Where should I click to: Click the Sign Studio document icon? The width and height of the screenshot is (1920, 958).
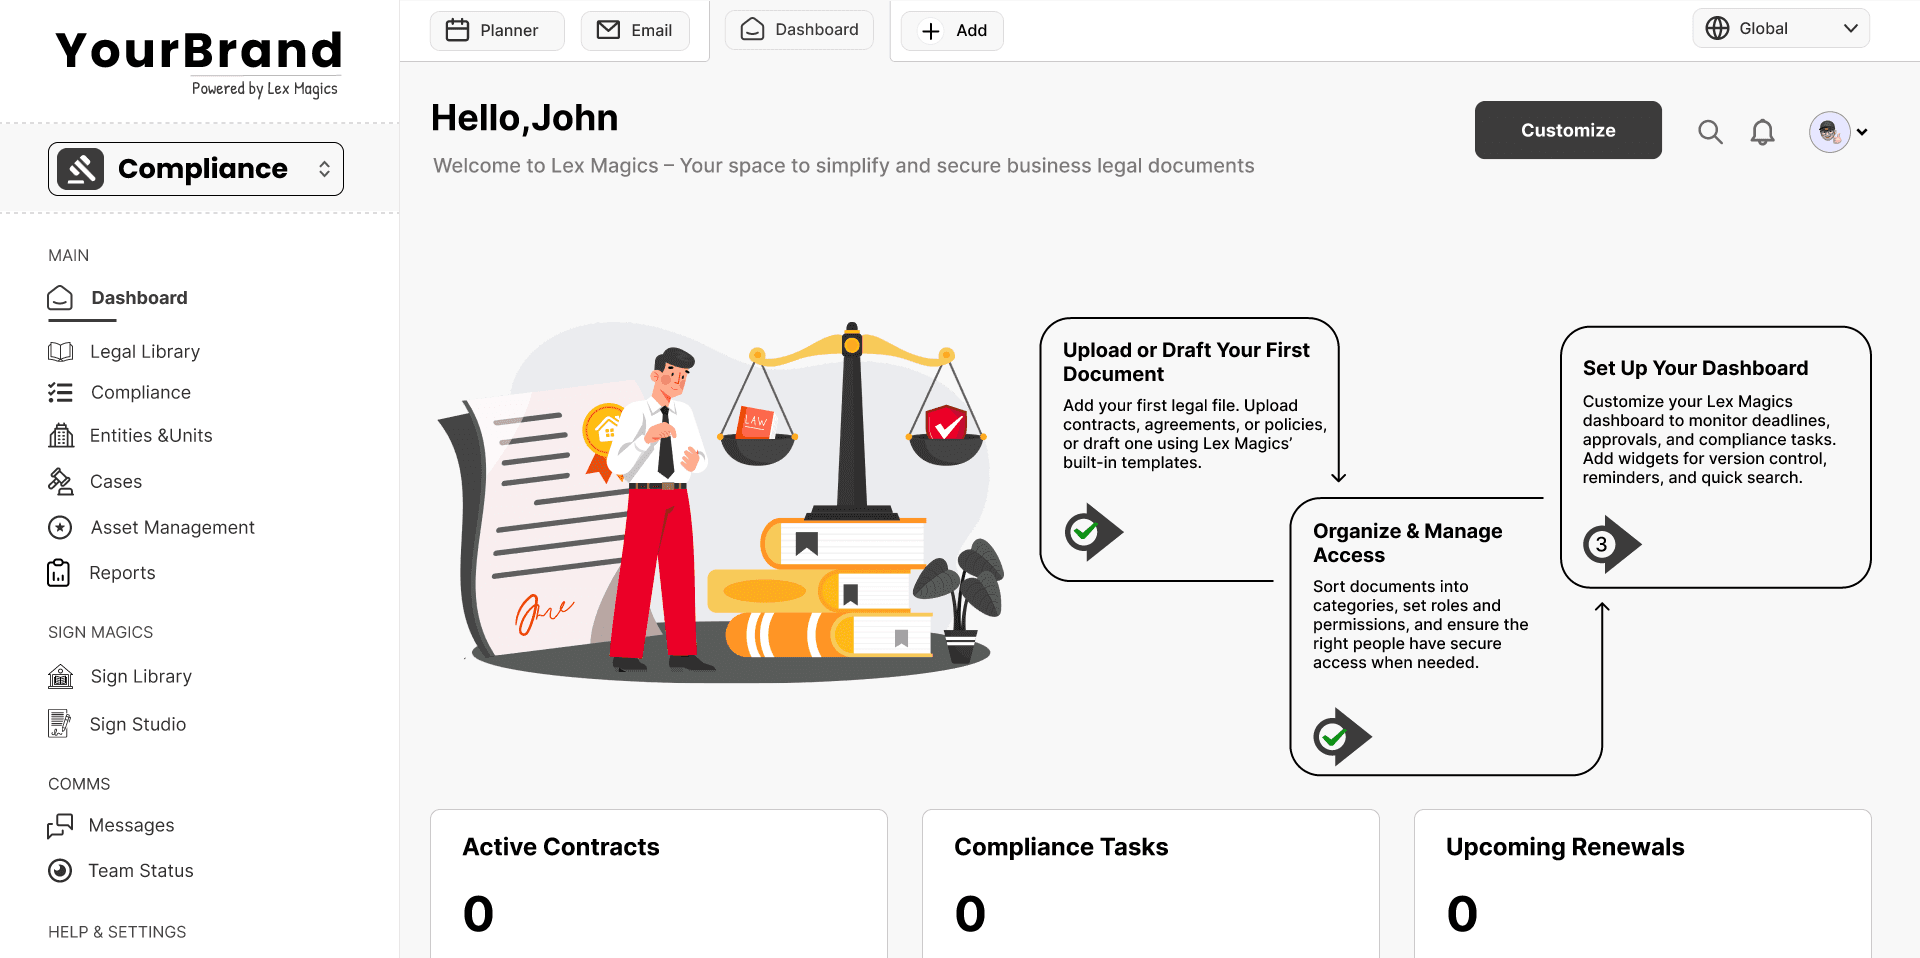[x=59, y=724]
